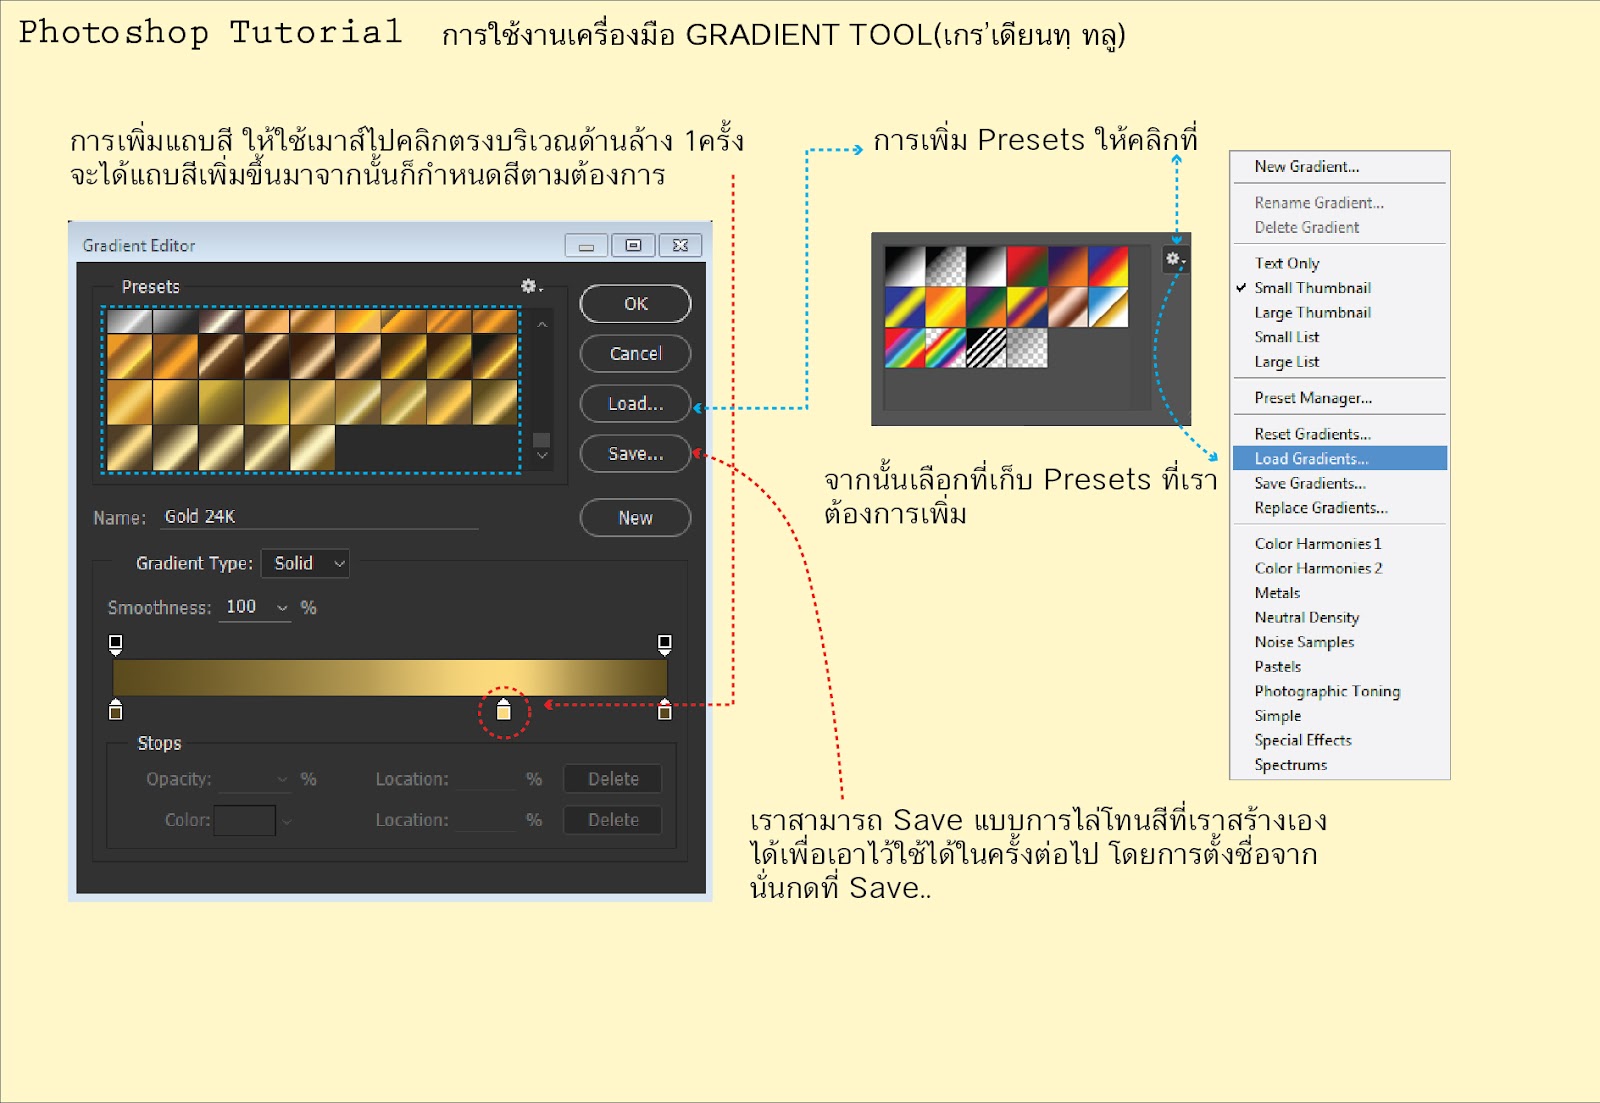Viewport: 1600px width, 1103px height.
Task: Click the up arrow on the presets scrollbar
Action: point(541,322)
